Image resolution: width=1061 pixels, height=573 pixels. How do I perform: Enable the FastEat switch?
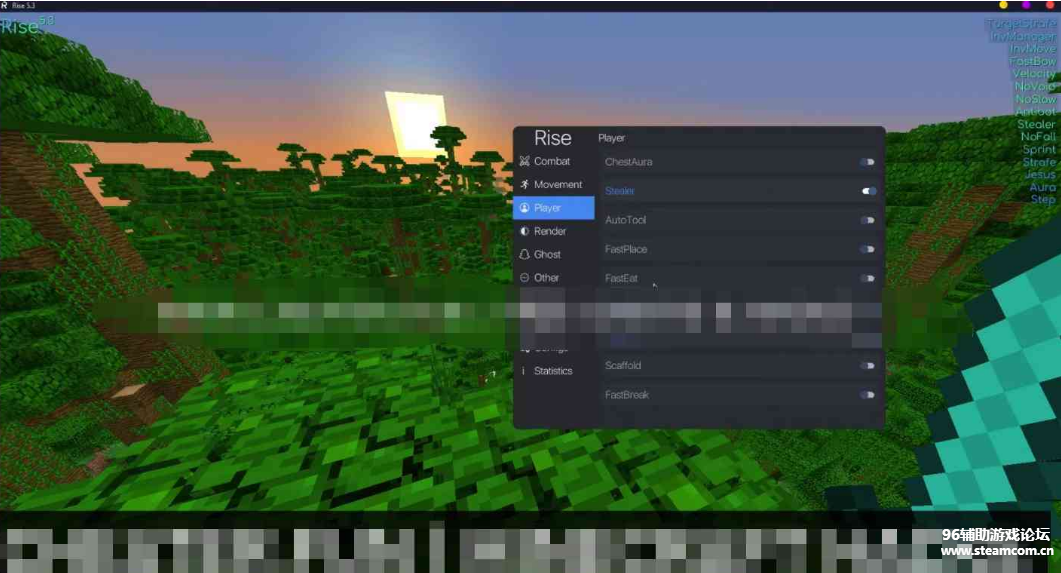point(867,278)
